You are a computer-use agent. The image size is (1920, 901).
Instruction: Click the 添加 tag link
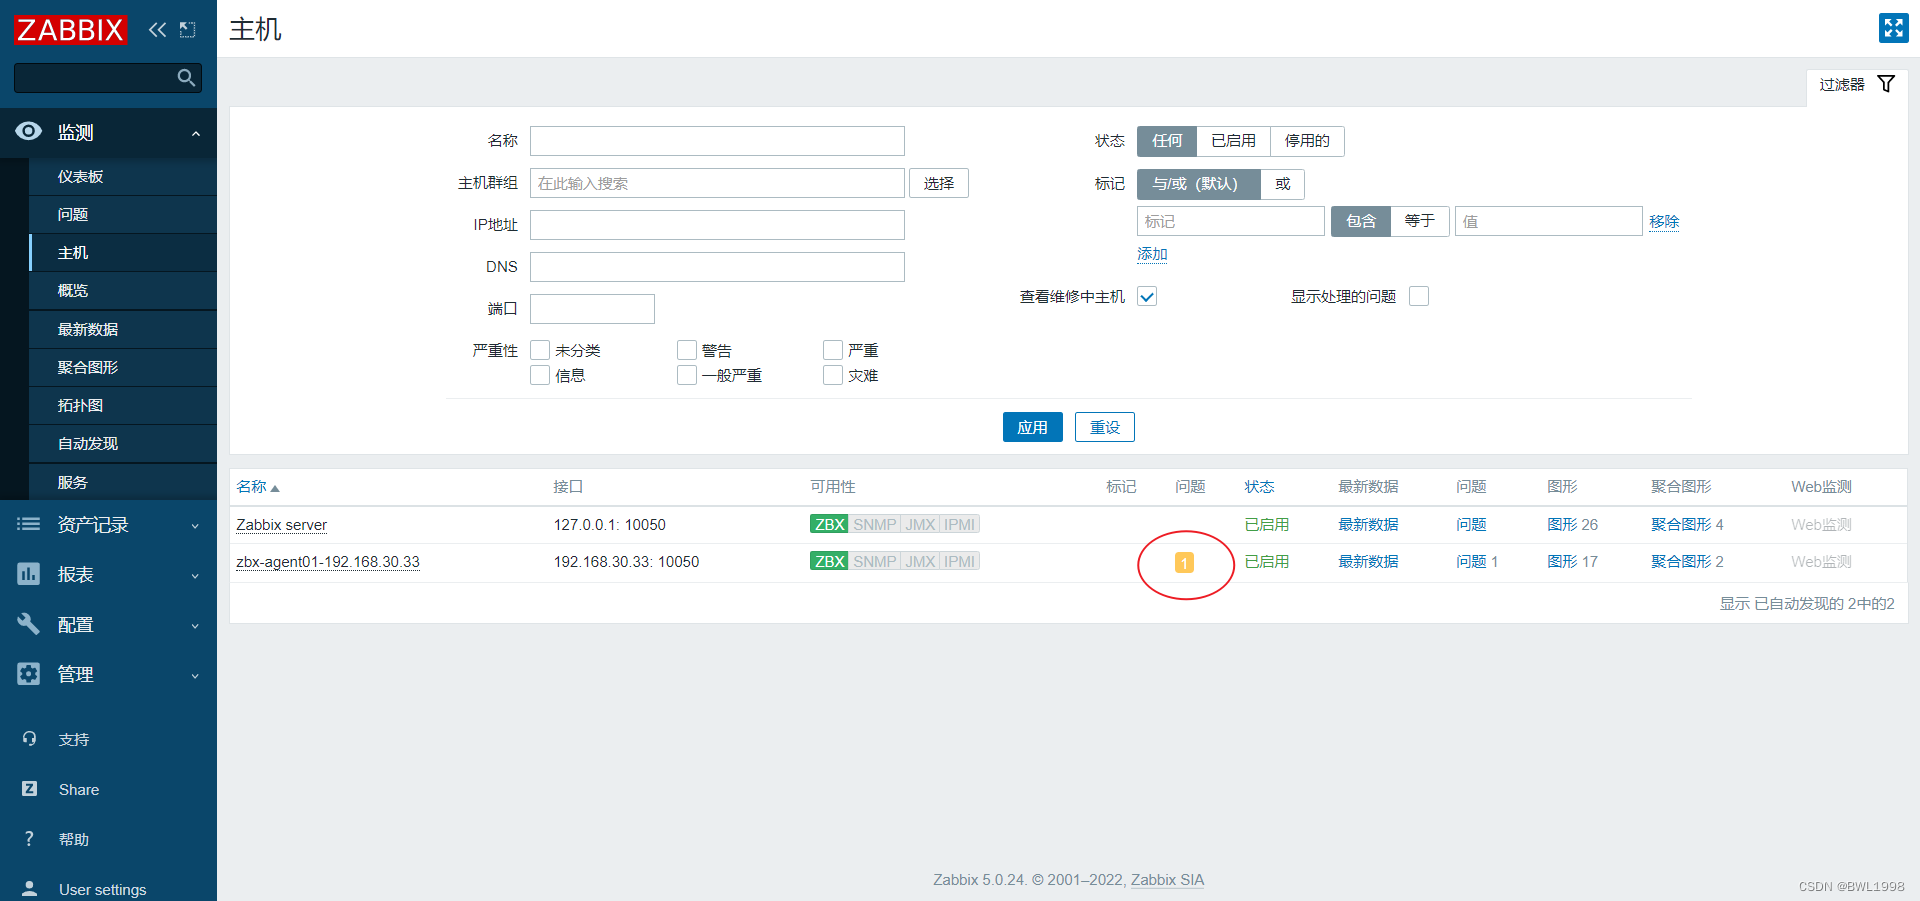tap(1152, 254)
